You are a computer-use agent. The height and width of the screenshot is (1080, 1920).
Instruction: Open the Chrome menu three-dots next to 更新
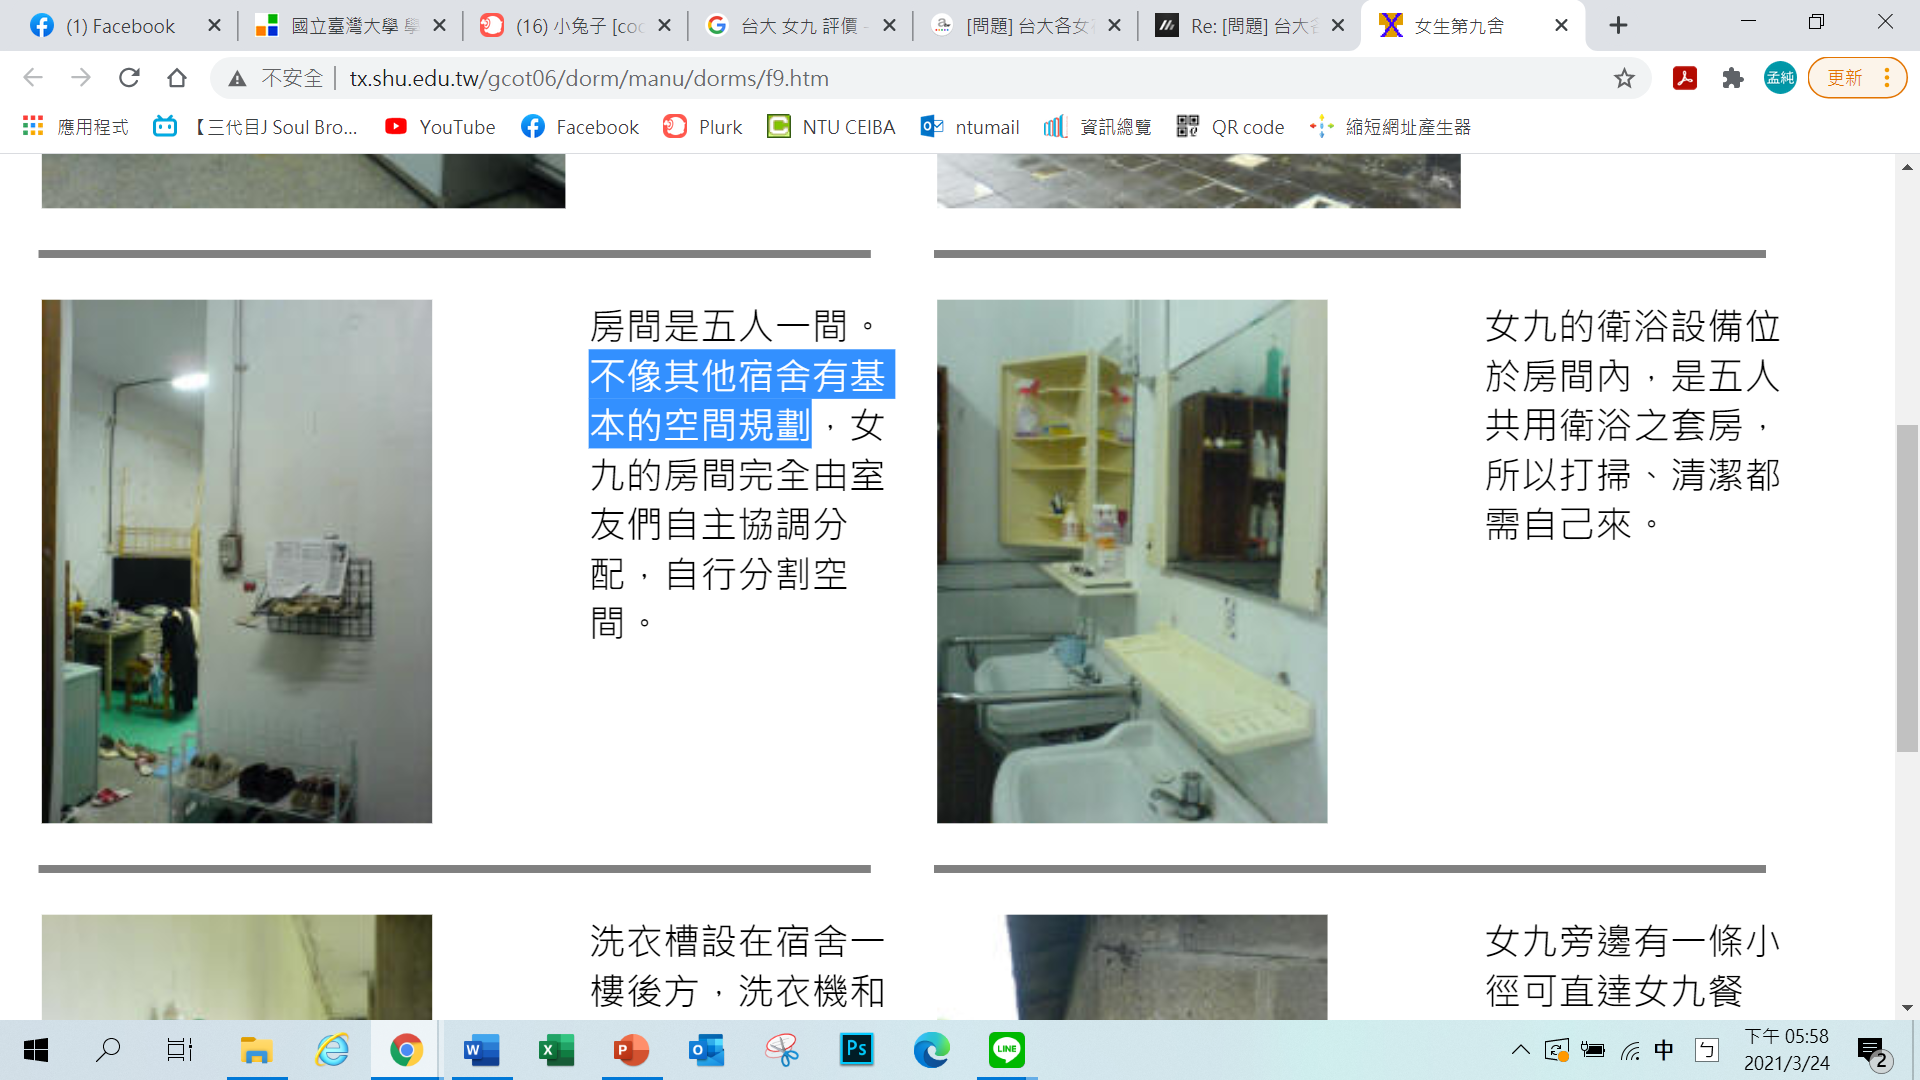(x=1887, y=78)
